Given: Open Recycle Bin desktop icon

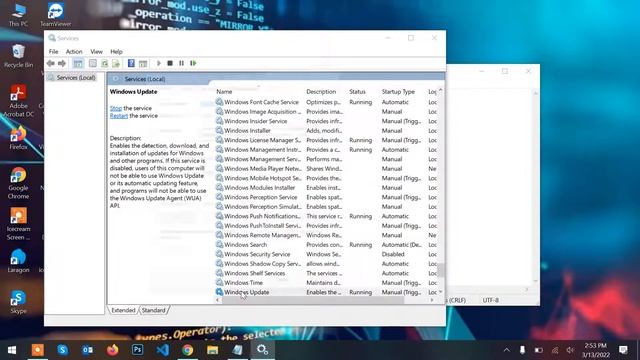Looking at the screenshot, I should pyautogui.click(x=18, y=56).
